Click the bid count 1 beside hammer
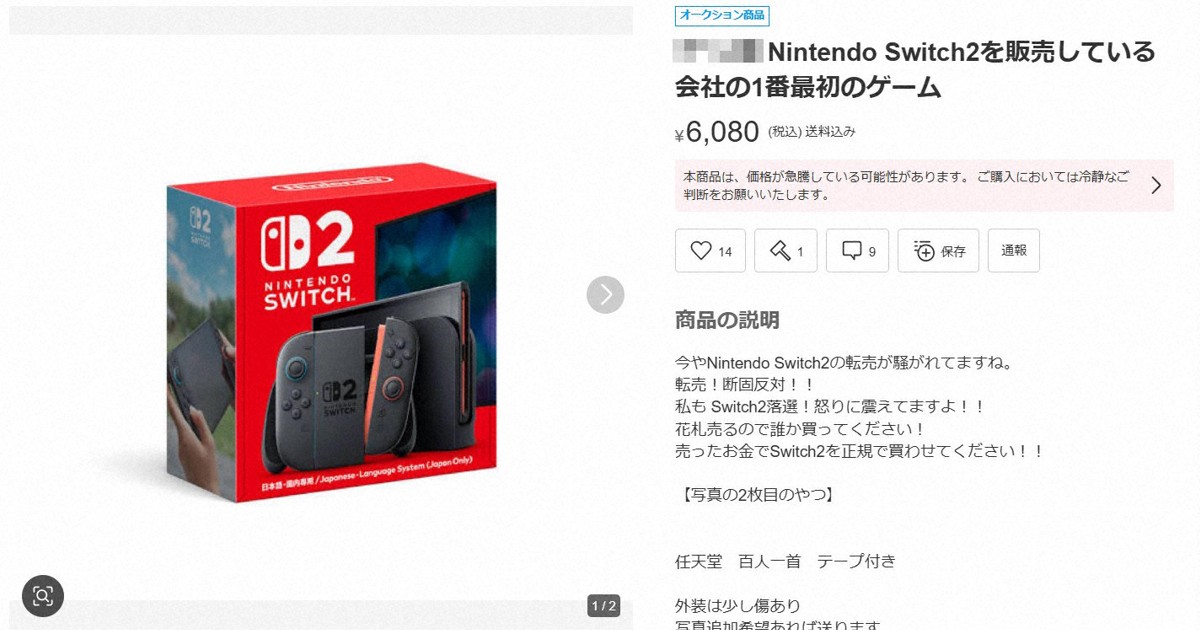Viewport: 1200px width, 630px height. coord(800,252)
